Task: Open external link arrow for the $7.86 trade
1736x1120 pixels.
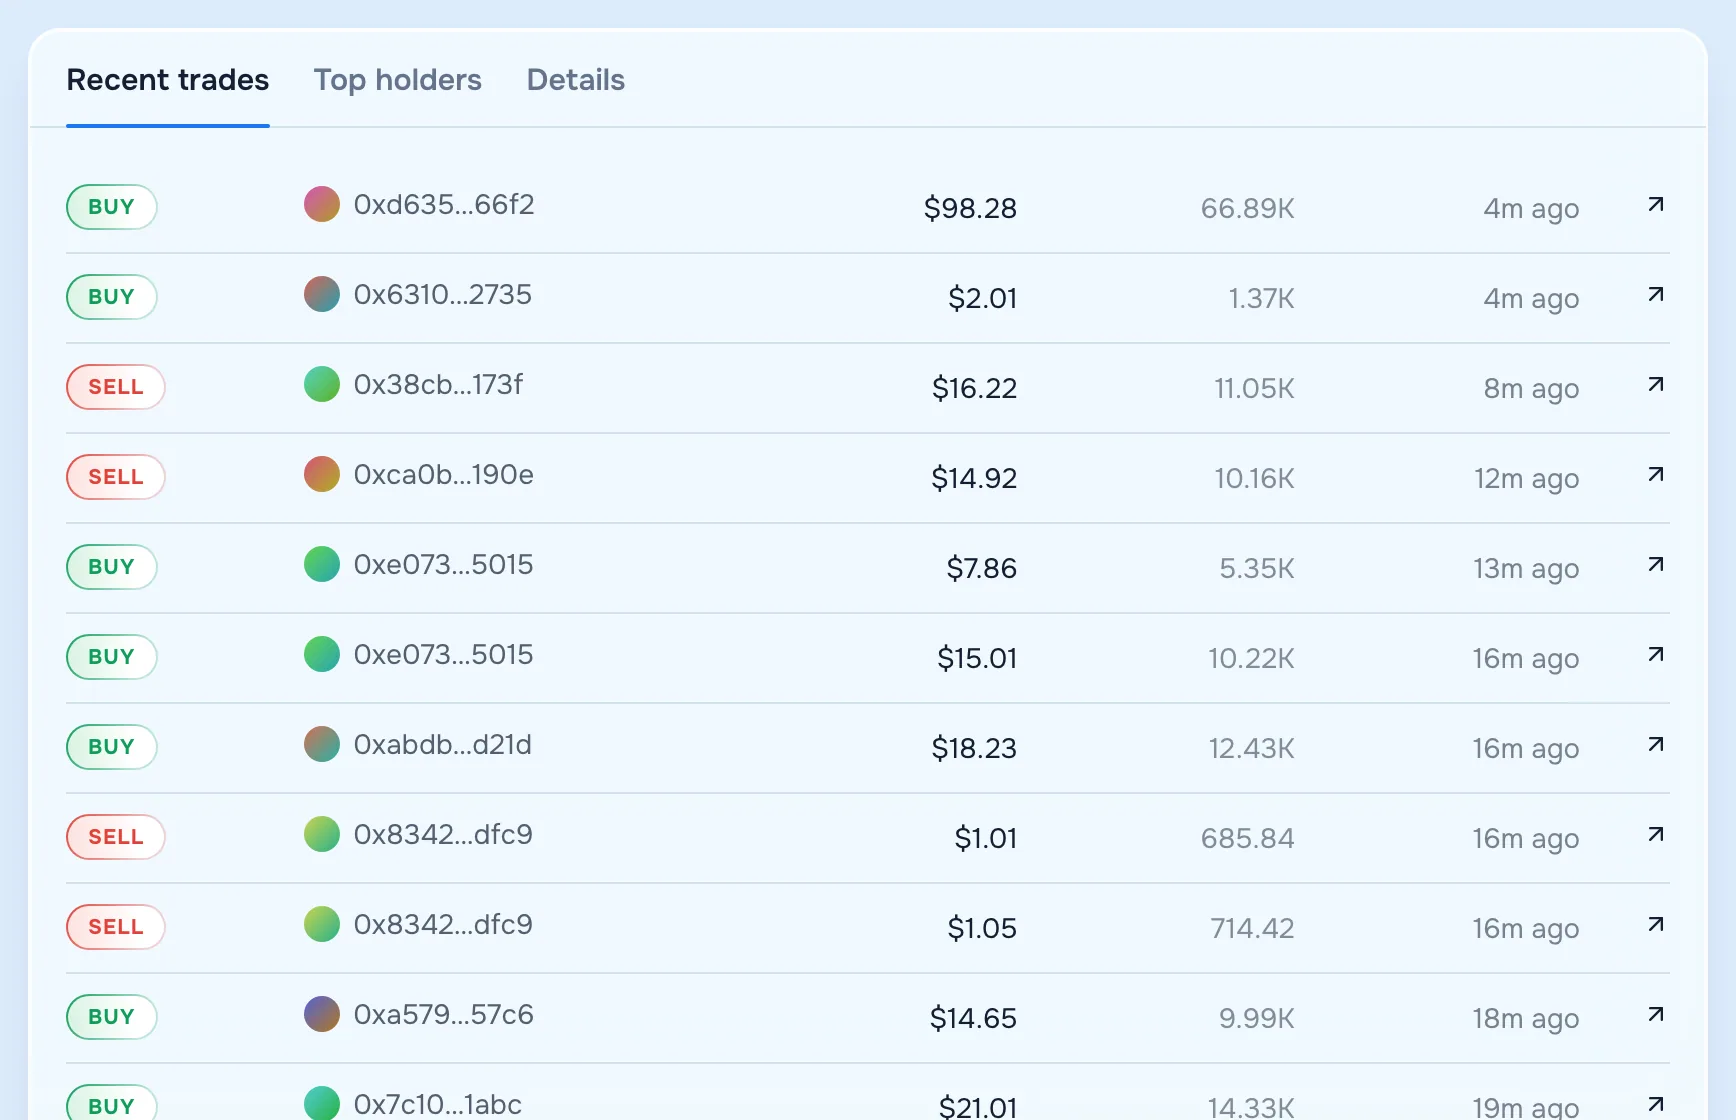Action: point(1656,565)
